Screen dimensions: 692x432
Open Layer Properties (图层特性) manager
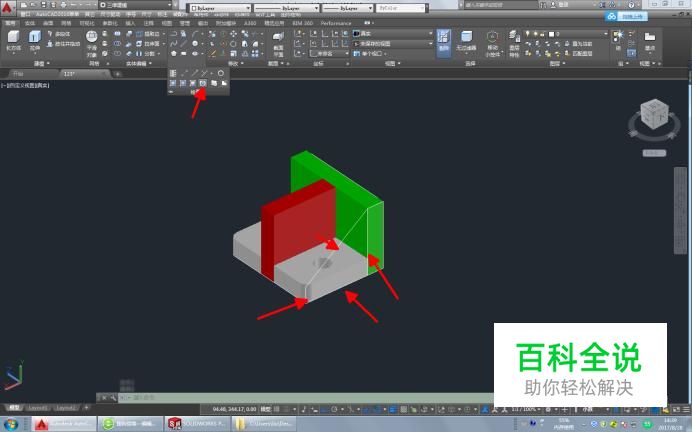point(514,44)
